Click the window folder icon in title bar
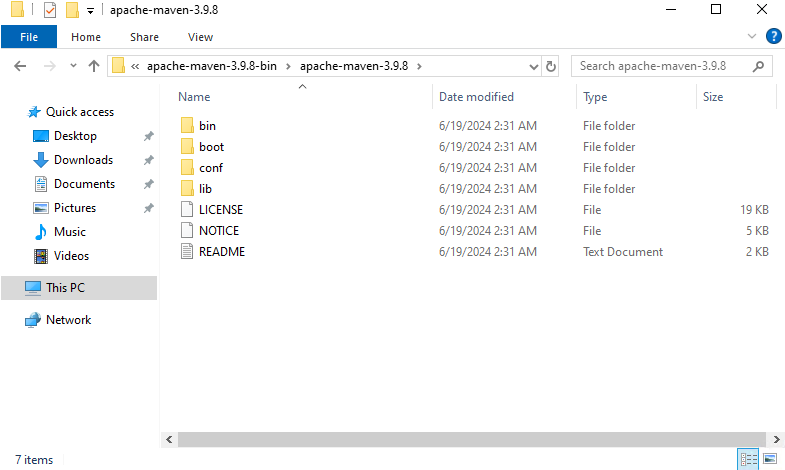 [x=17, y=10]
